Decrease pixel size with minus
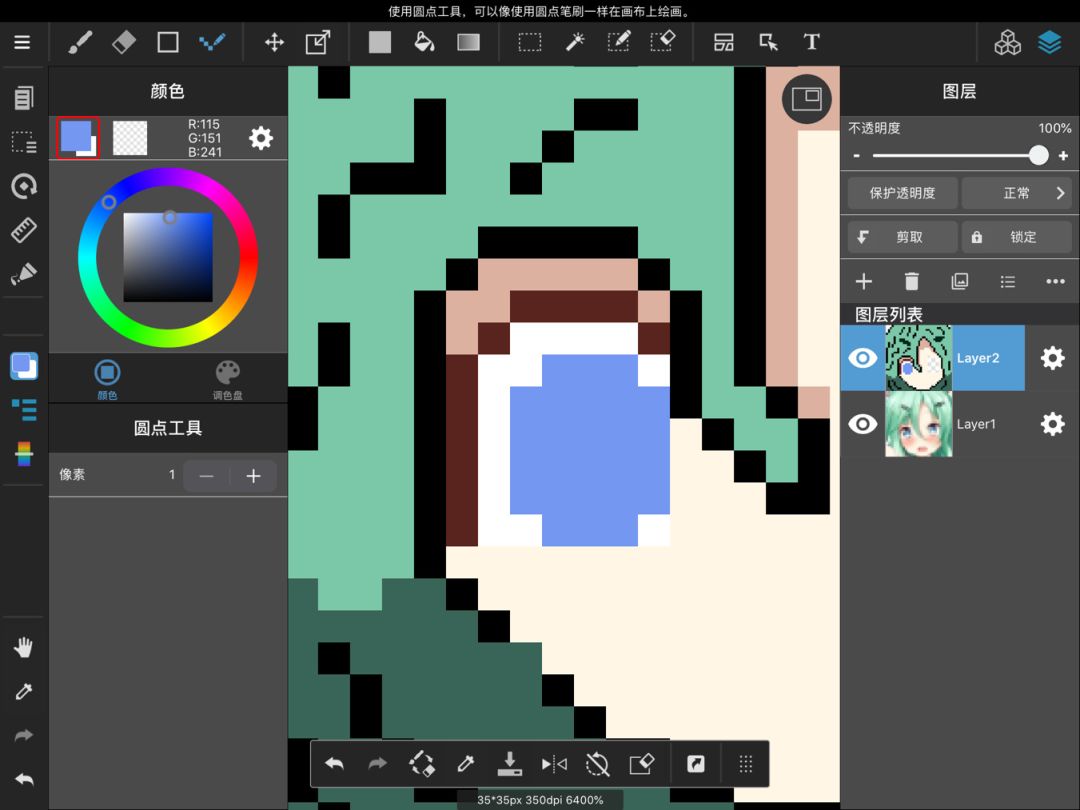Screen dimensions: 1080x810 pyautogui.click(x=206, y=476)
